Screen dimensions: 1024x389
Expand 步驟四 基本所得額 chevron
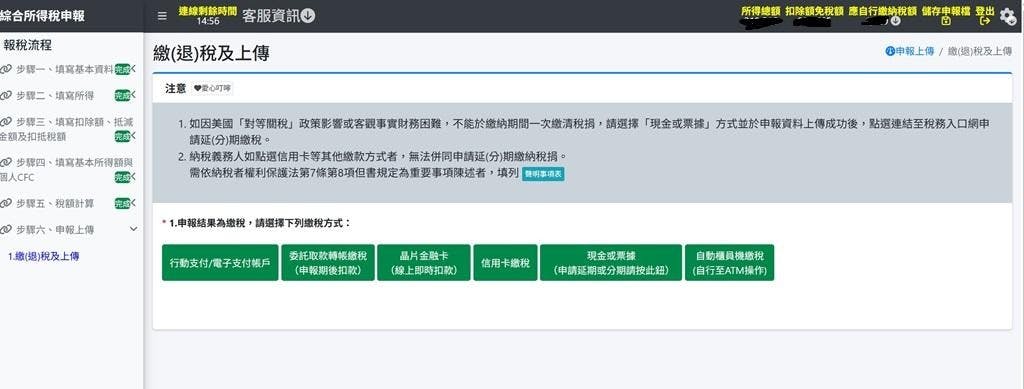pos(133,176)
